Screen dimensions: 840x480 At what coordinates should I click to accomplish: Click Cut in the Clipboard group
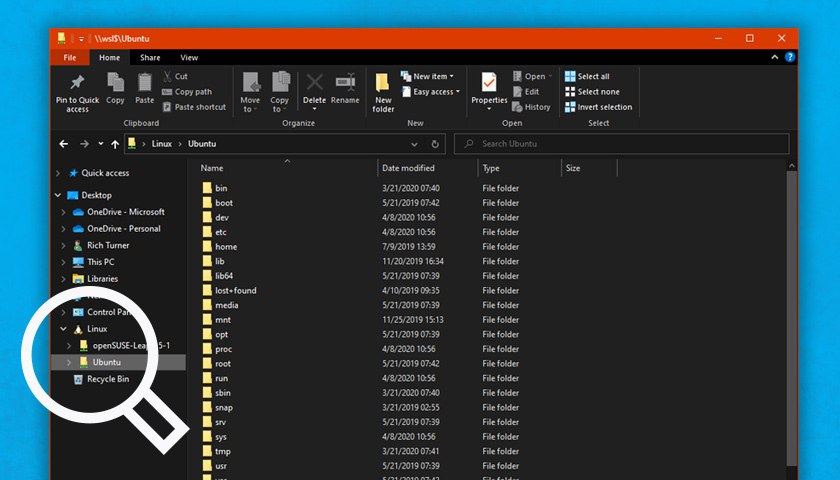[175, 76]
